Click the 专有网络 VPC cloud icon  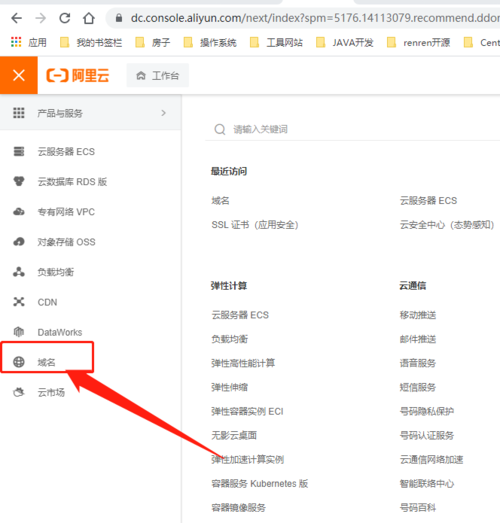19,211
